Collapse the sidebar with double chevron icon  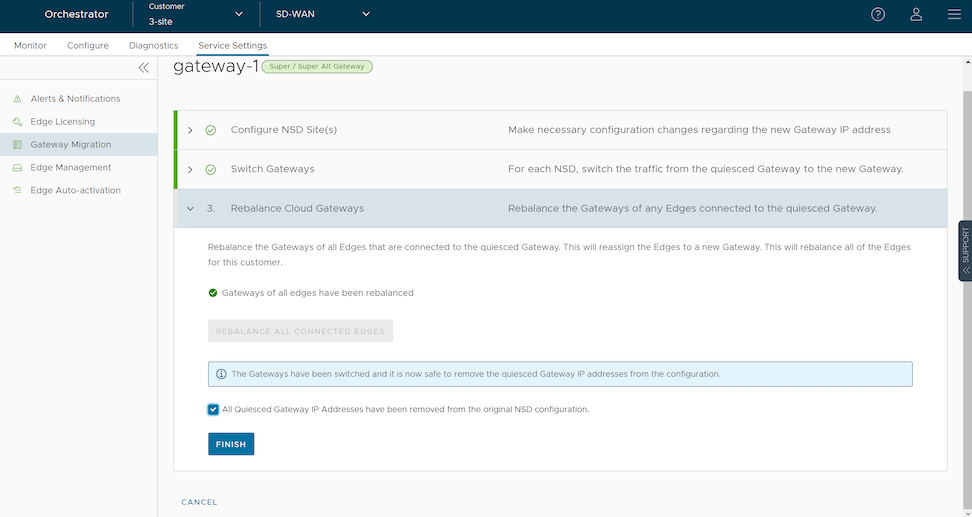pos(143,67)
